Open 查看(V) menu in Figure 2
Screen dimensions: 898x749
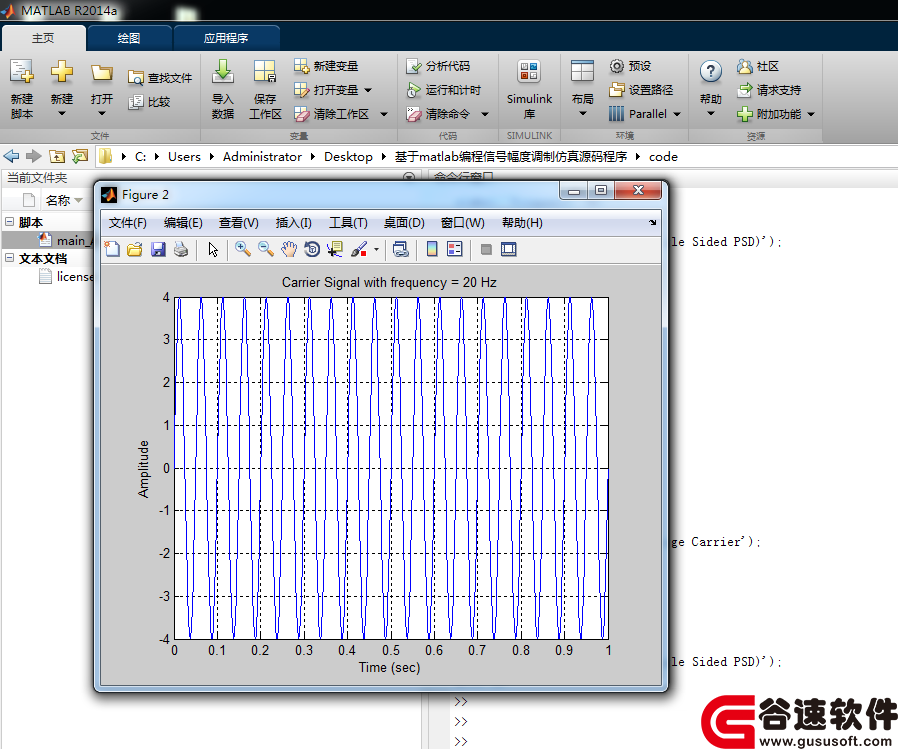pos(238,222)
